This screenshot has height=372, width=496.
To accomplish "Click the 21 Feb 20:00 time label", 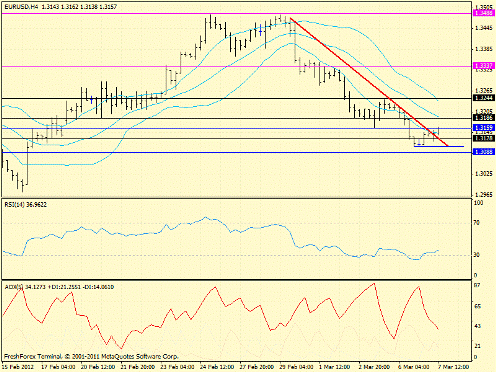I will 138,367.
